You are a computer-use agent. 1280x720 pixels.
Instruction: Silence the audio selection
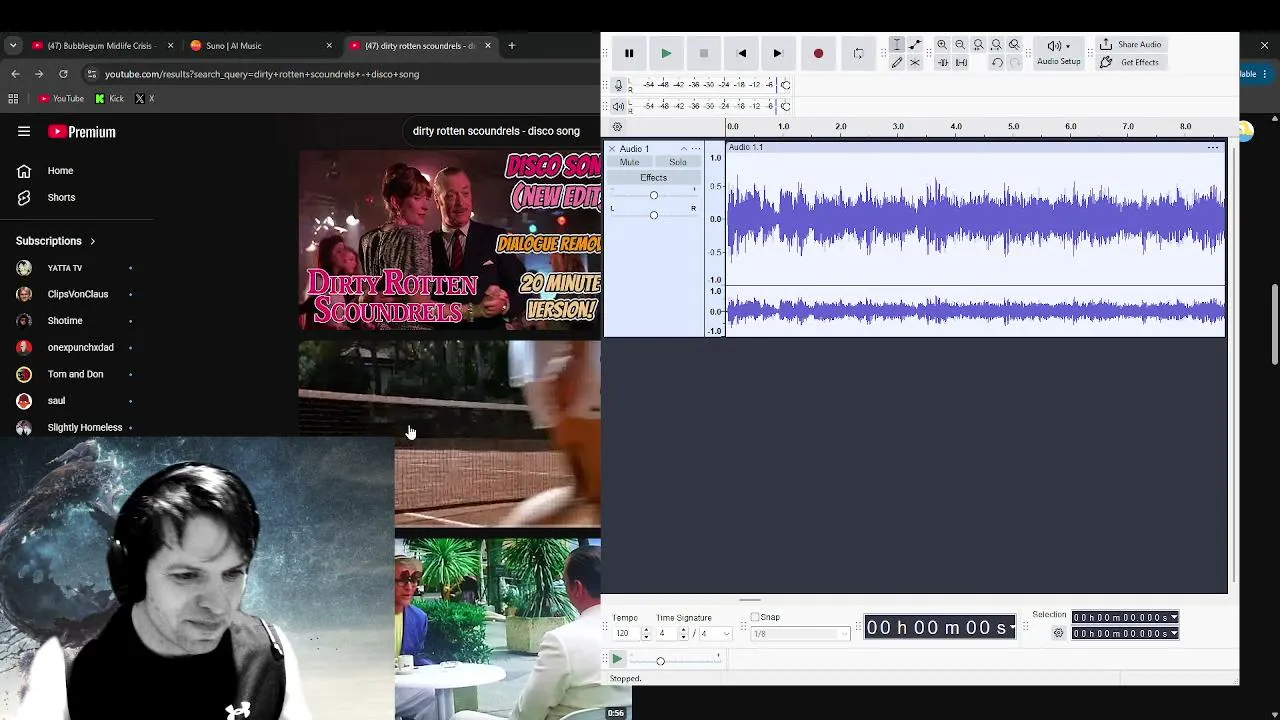[961, 63]
